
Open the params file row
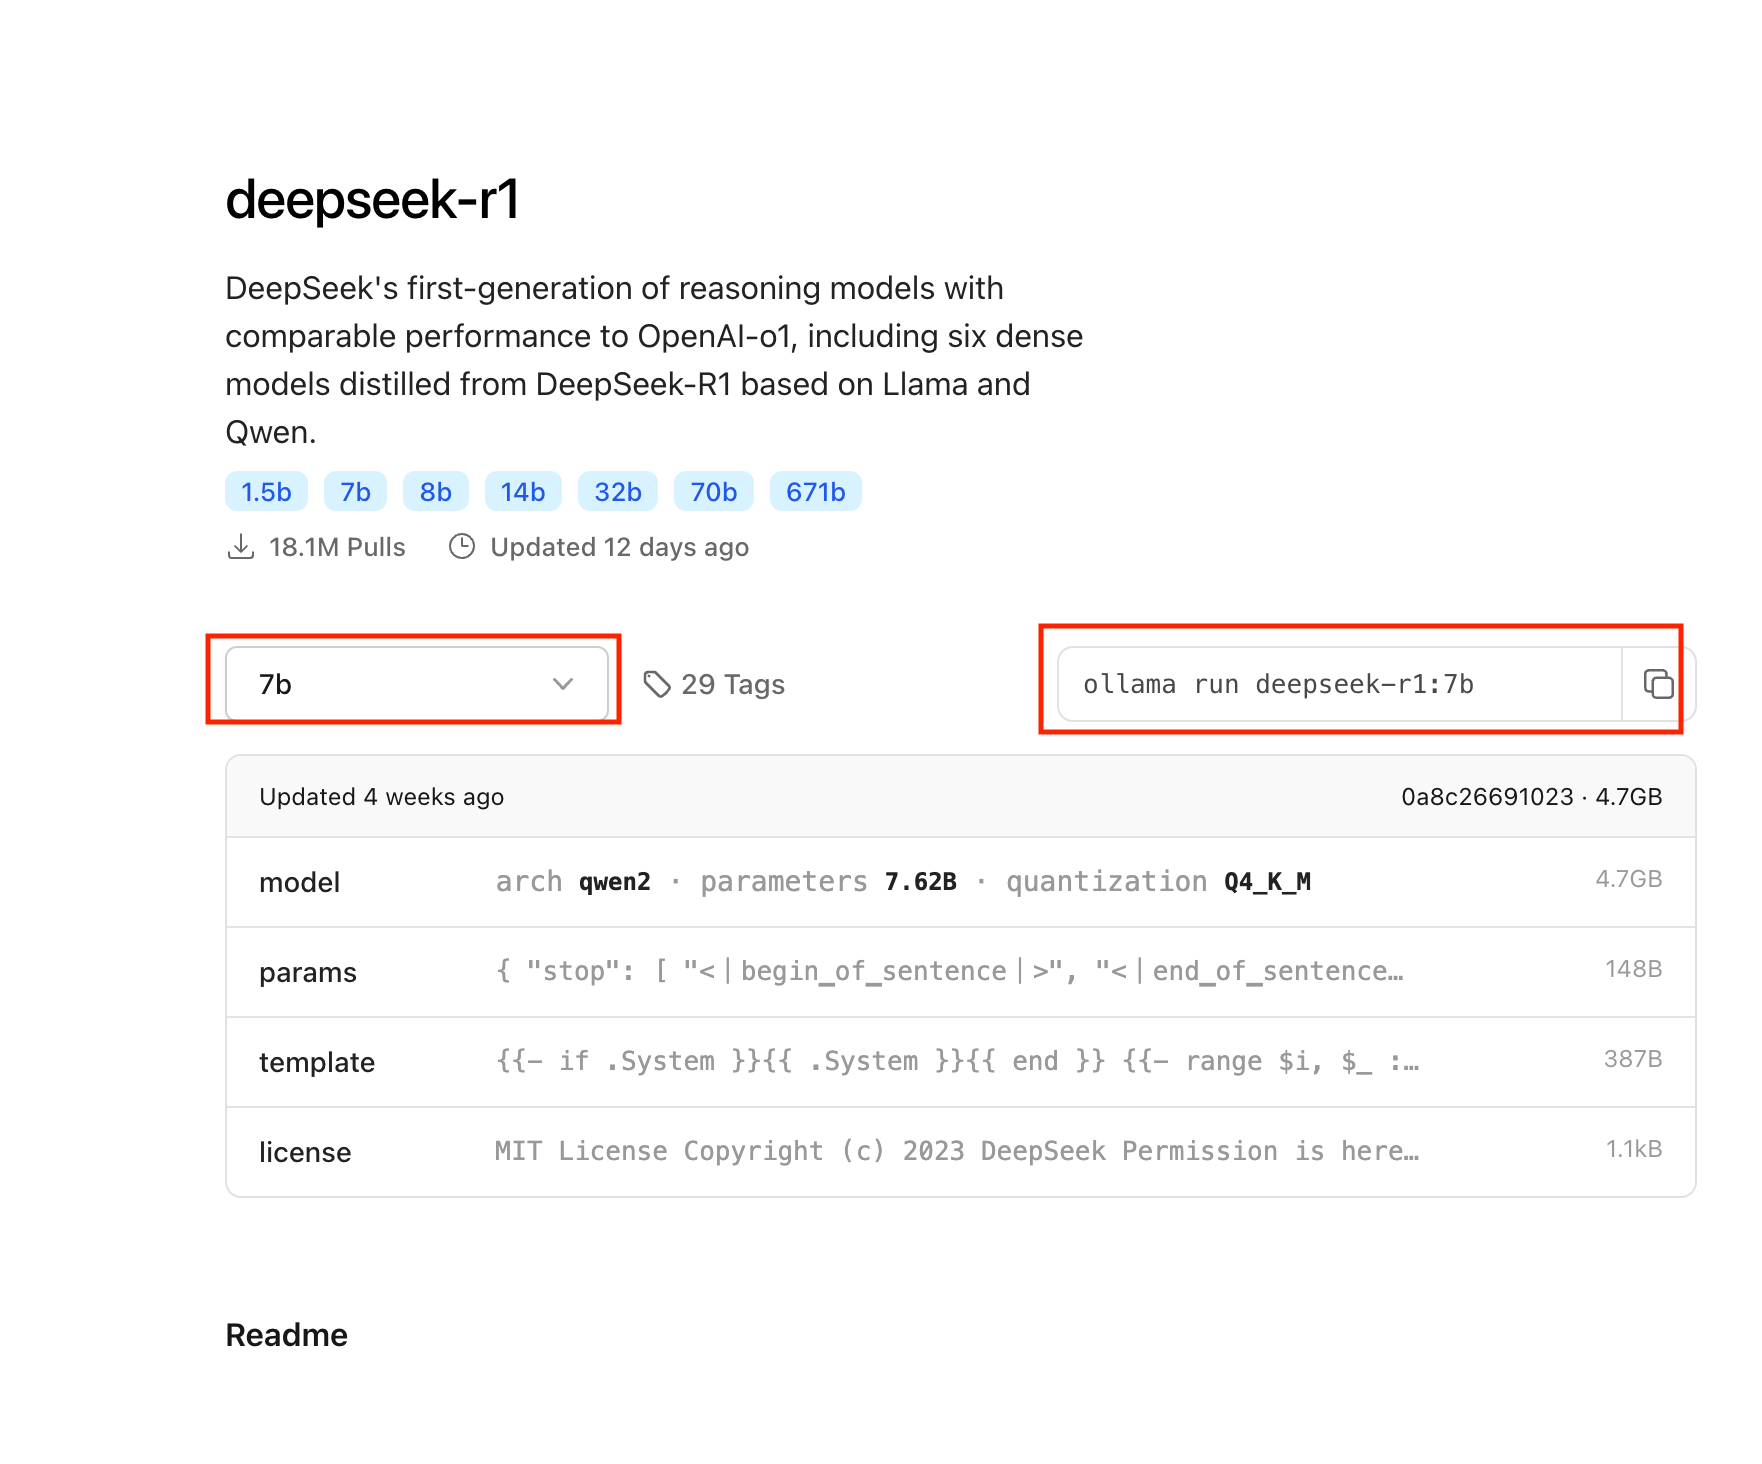[960, 972]
